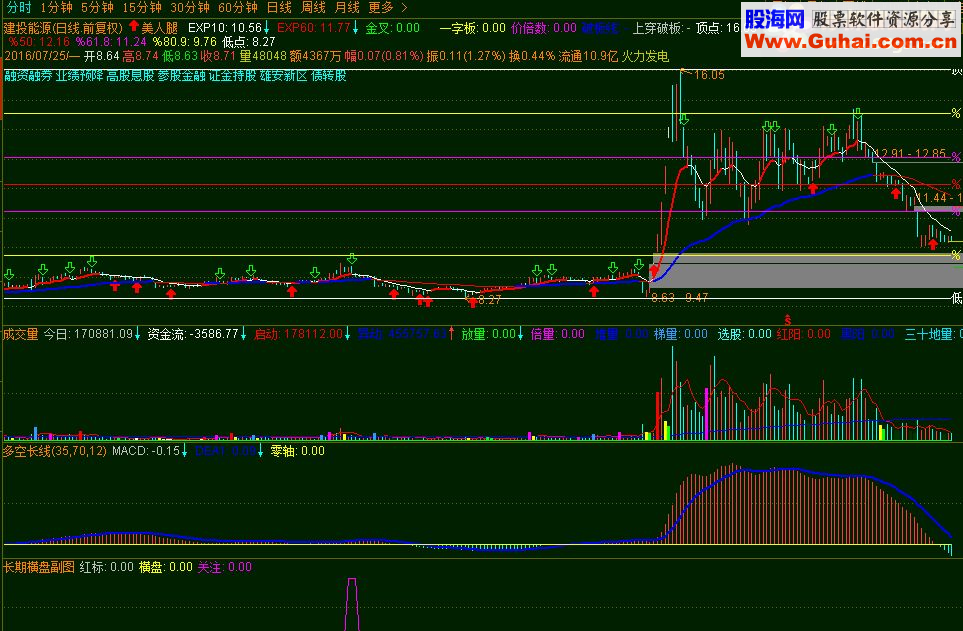Viewport: 963px width, 631px height.
Task: Switch to the 月线 monthly chart tab
Action: pos(347,7)
